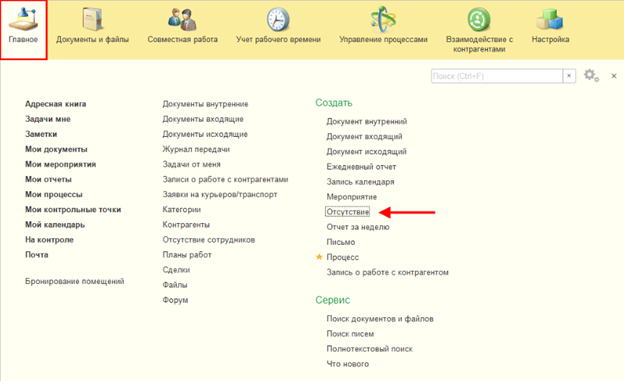This screenshot has width=624, height=381.
Task: Open Мои документы
Action: (x=56, y=149)
